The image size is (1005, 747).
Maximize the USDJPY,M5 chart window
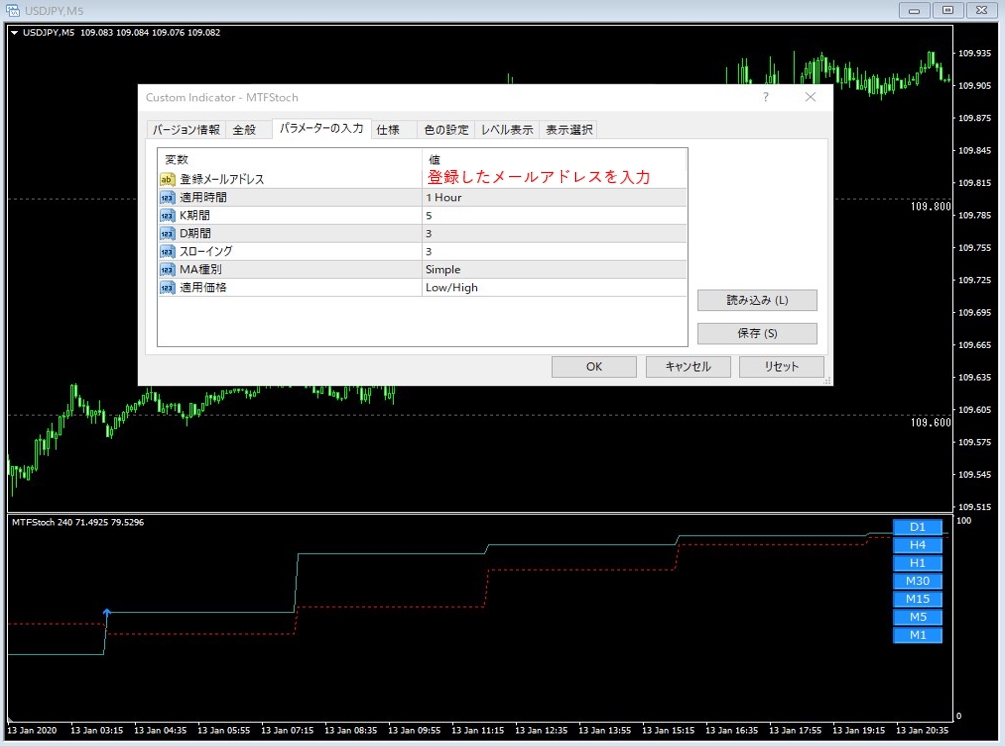click(947, 10)
